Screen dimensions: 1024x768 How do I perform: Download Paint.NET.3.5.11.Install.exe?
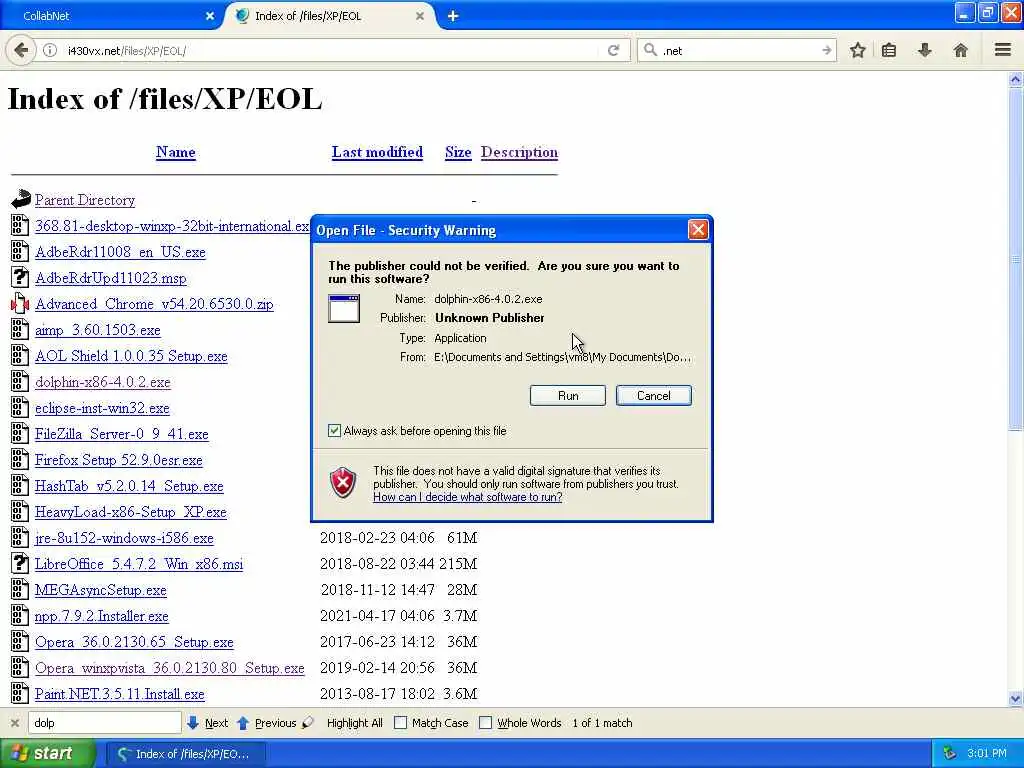[120, 694]
